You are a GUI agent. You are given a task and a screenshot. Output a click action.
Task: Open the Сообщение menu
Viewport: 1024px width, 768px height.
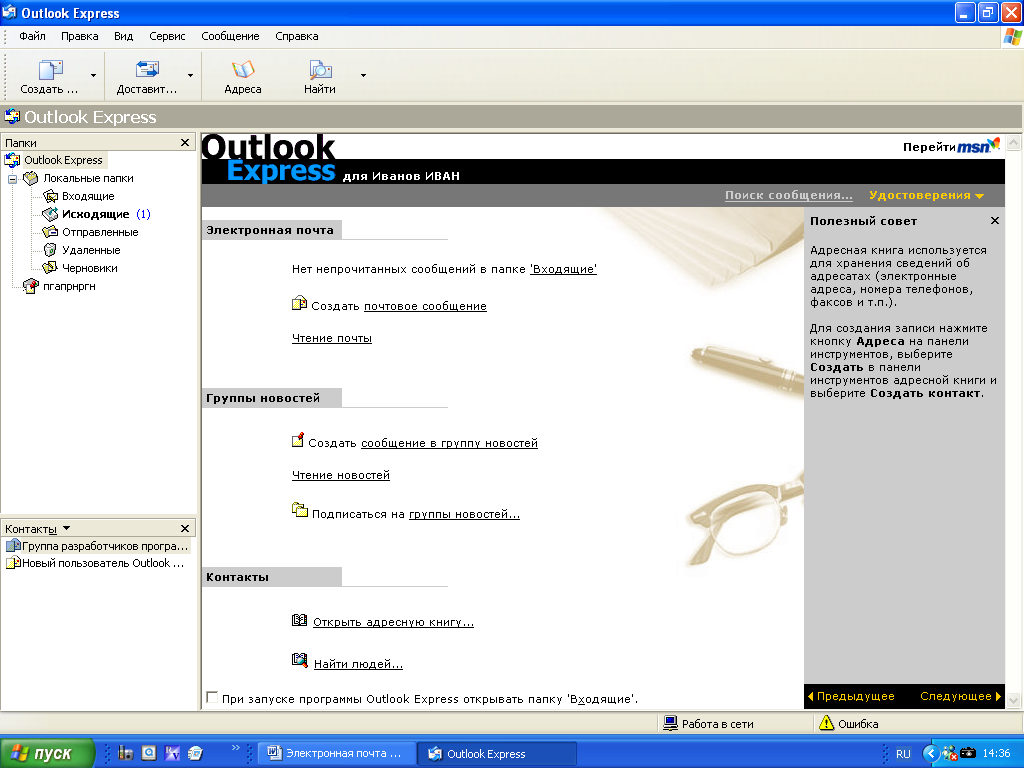pyautogui.click(x=230, y=36)
